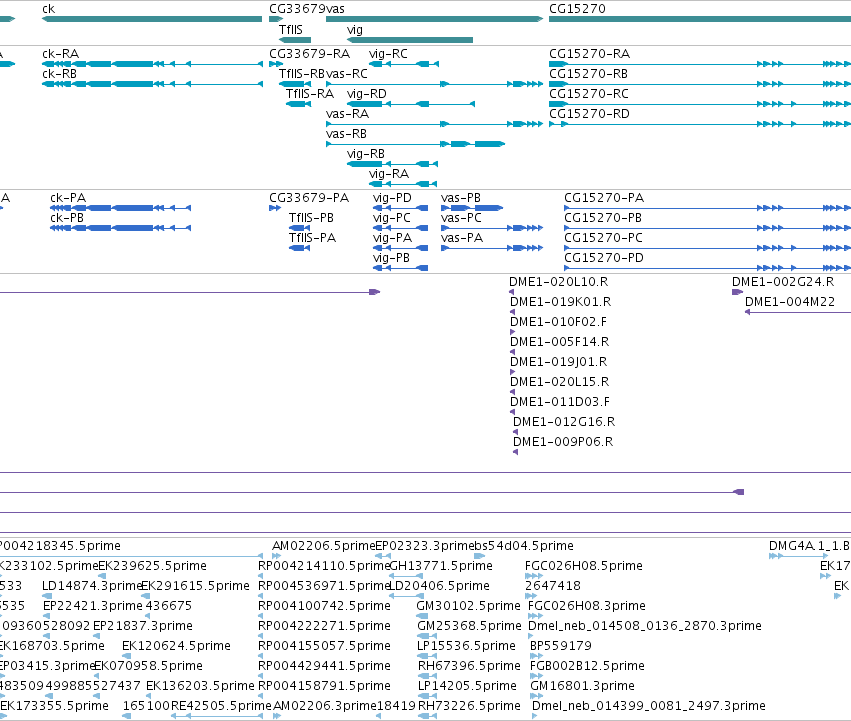This screenshot has width=851, height=721.
Task: Open the ck-PA protein label
Action: [x=68, y=198]
